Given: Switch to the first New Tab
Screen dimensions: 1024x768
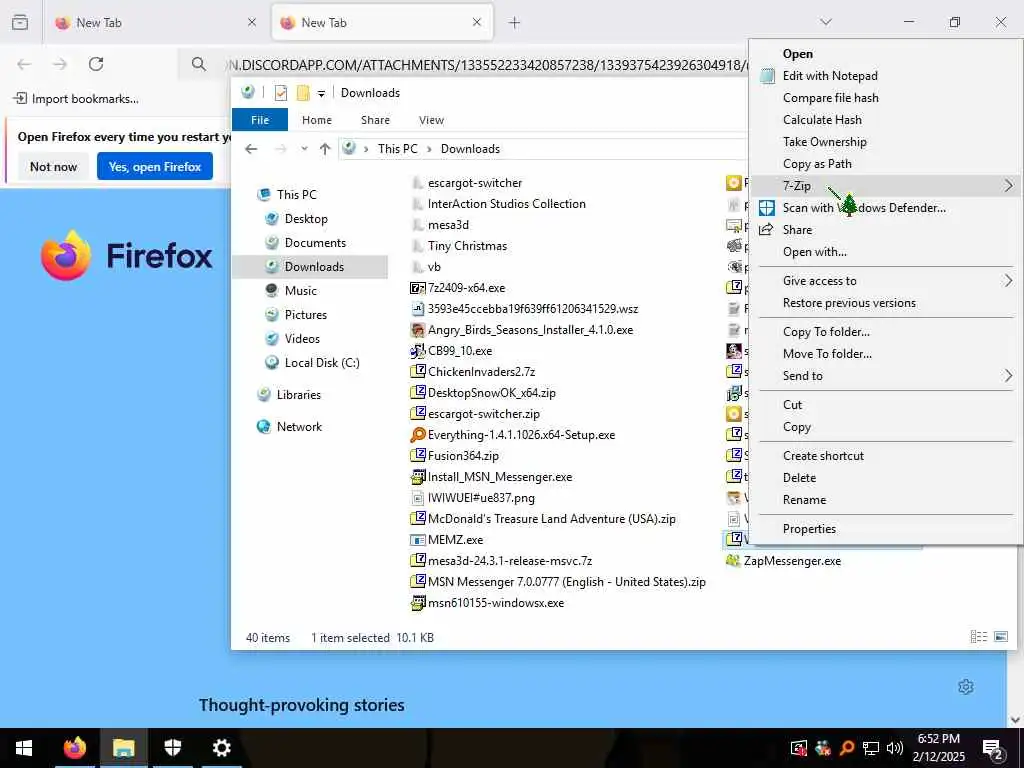Looking at the screenshot, I should [x=155, y=23].
